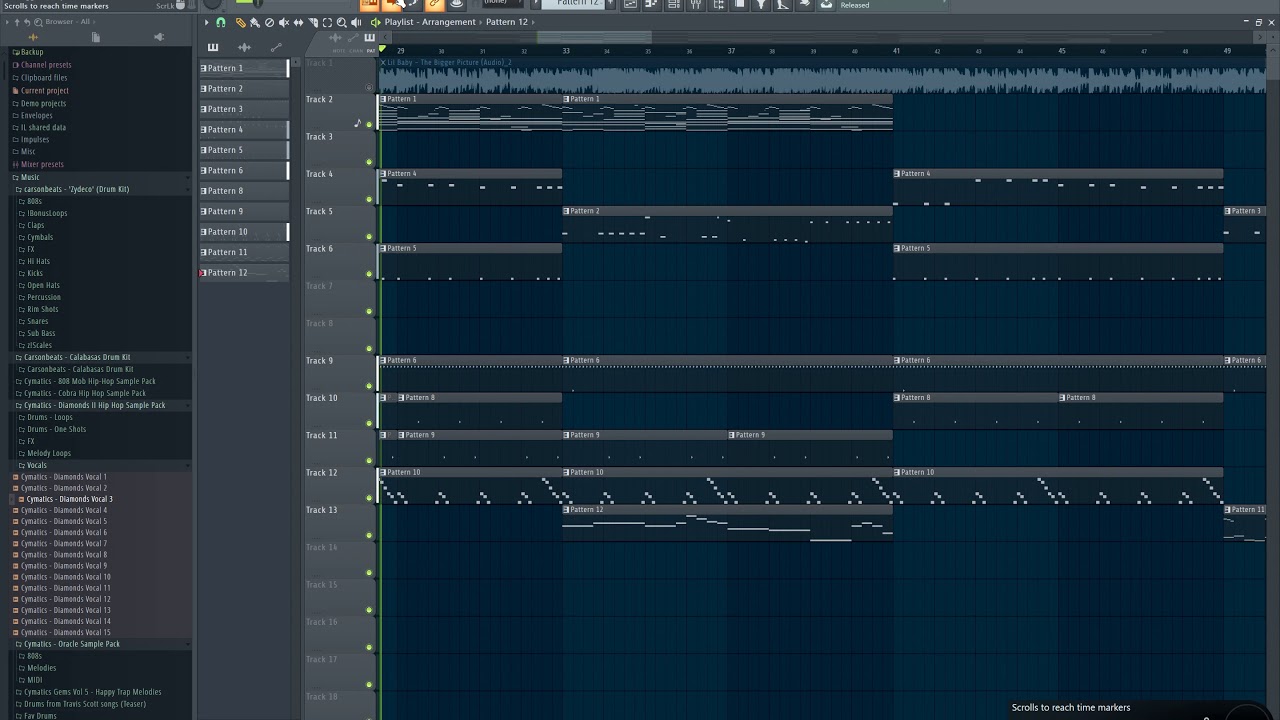Viewport: 1280px width, 720px height.
Task: Select Pattern 5 in pattern list
Action: [244, 150]
